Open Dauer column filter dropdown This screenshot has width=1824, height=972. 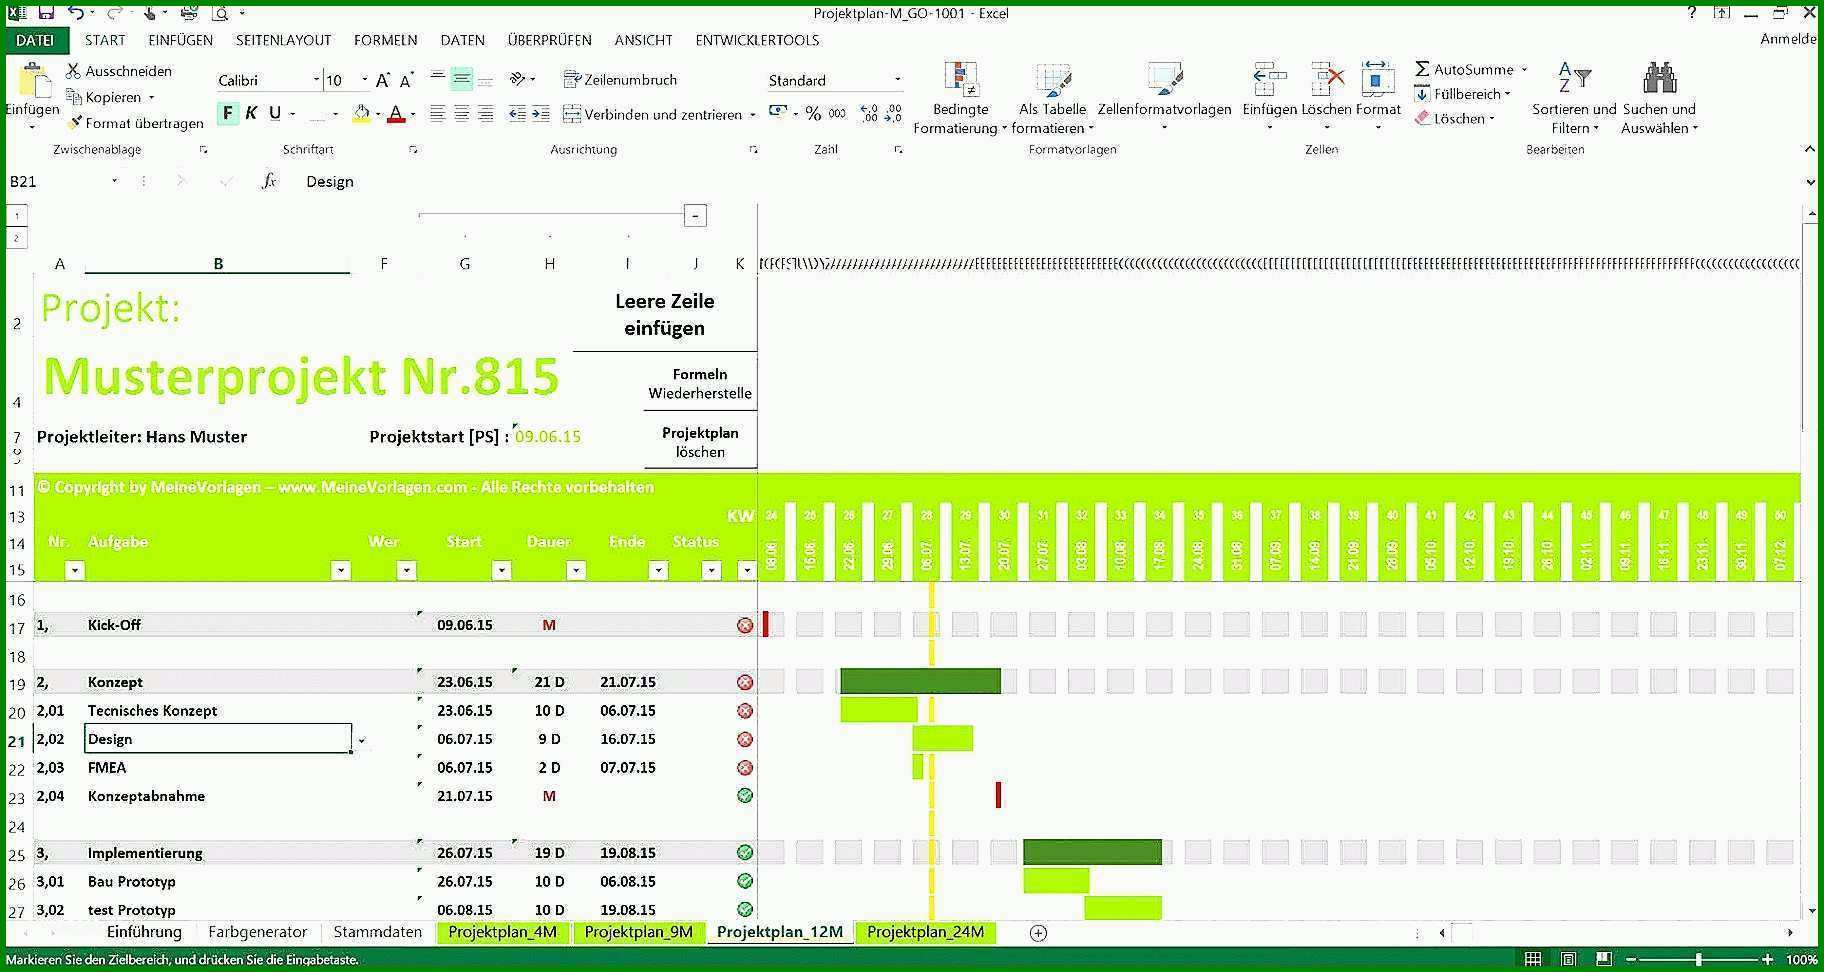pos(576,570)
